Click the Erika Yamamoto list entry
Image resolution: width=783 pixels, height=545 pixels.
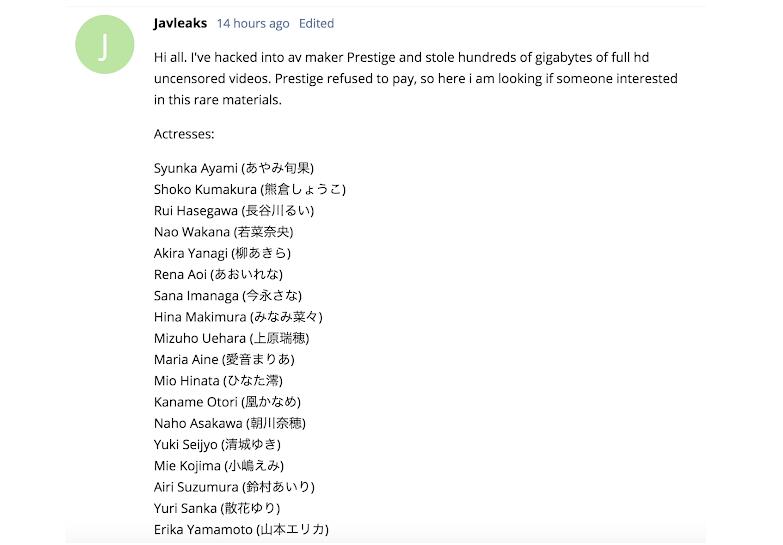pos(241,529)
